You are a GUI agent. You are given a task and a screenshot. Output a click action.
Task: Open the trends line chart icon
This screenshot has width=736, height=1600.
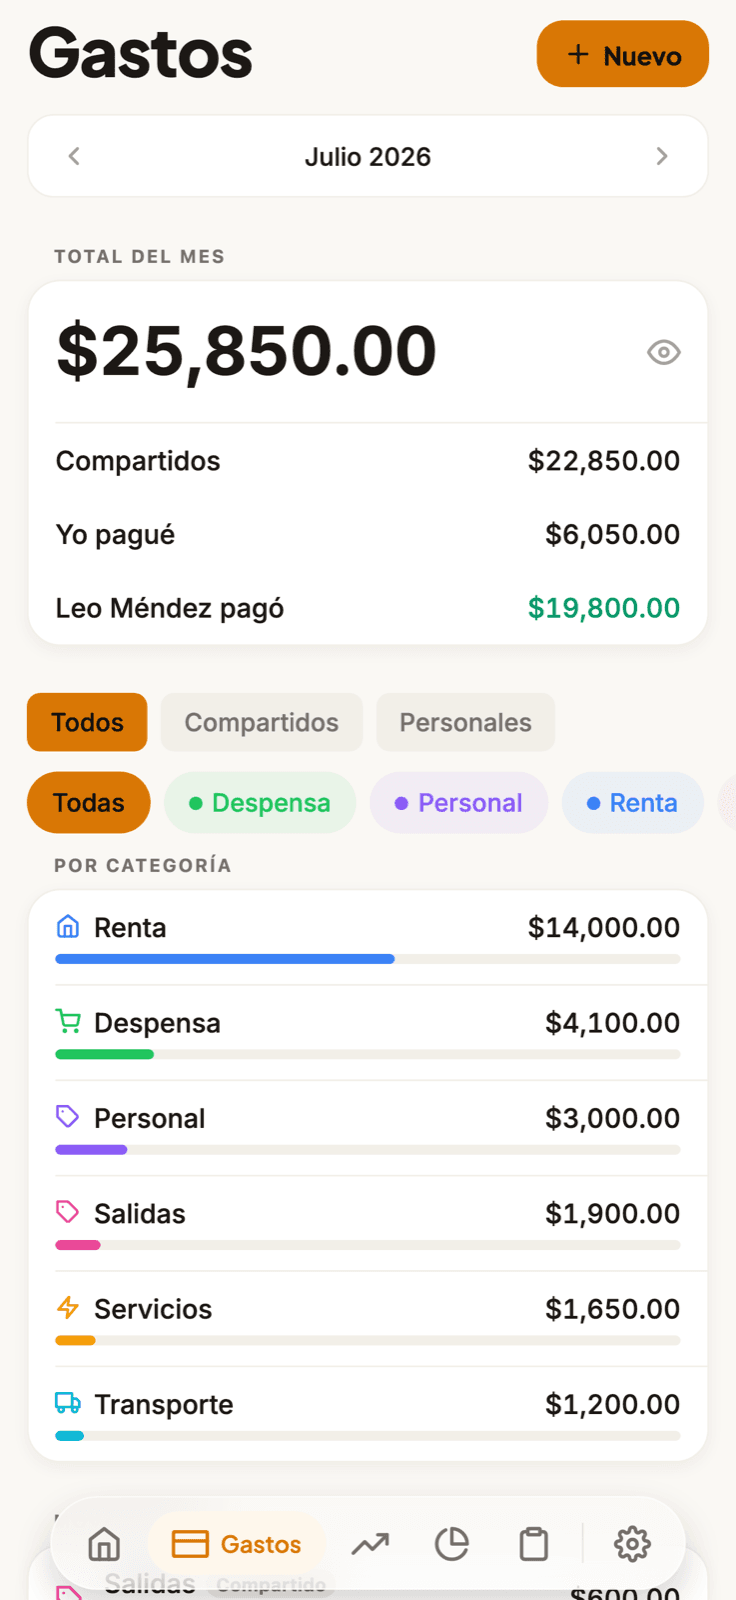pyautogui.click(x=370, y=1544)
